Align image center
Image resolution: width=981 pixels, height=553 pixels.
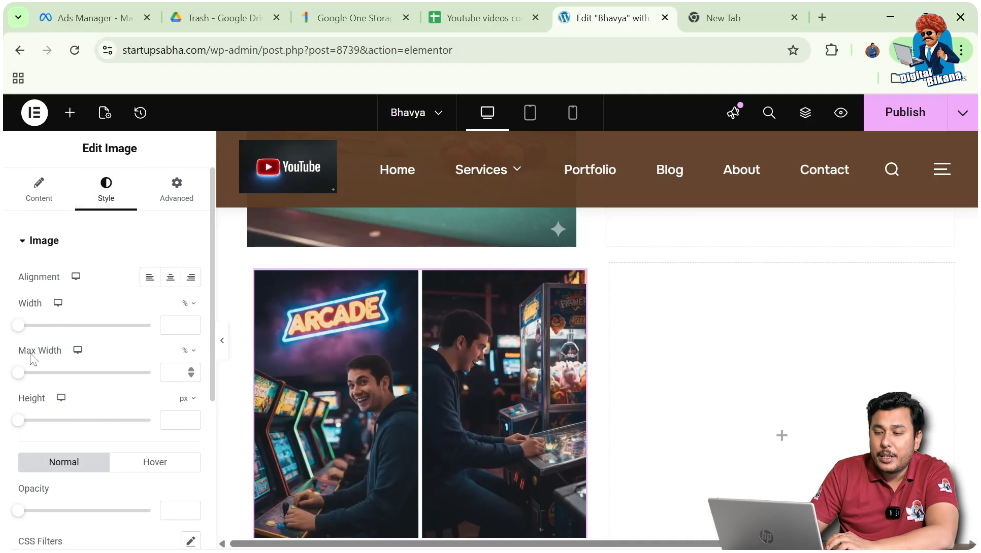pyautogui.click(x=170, y=277)
